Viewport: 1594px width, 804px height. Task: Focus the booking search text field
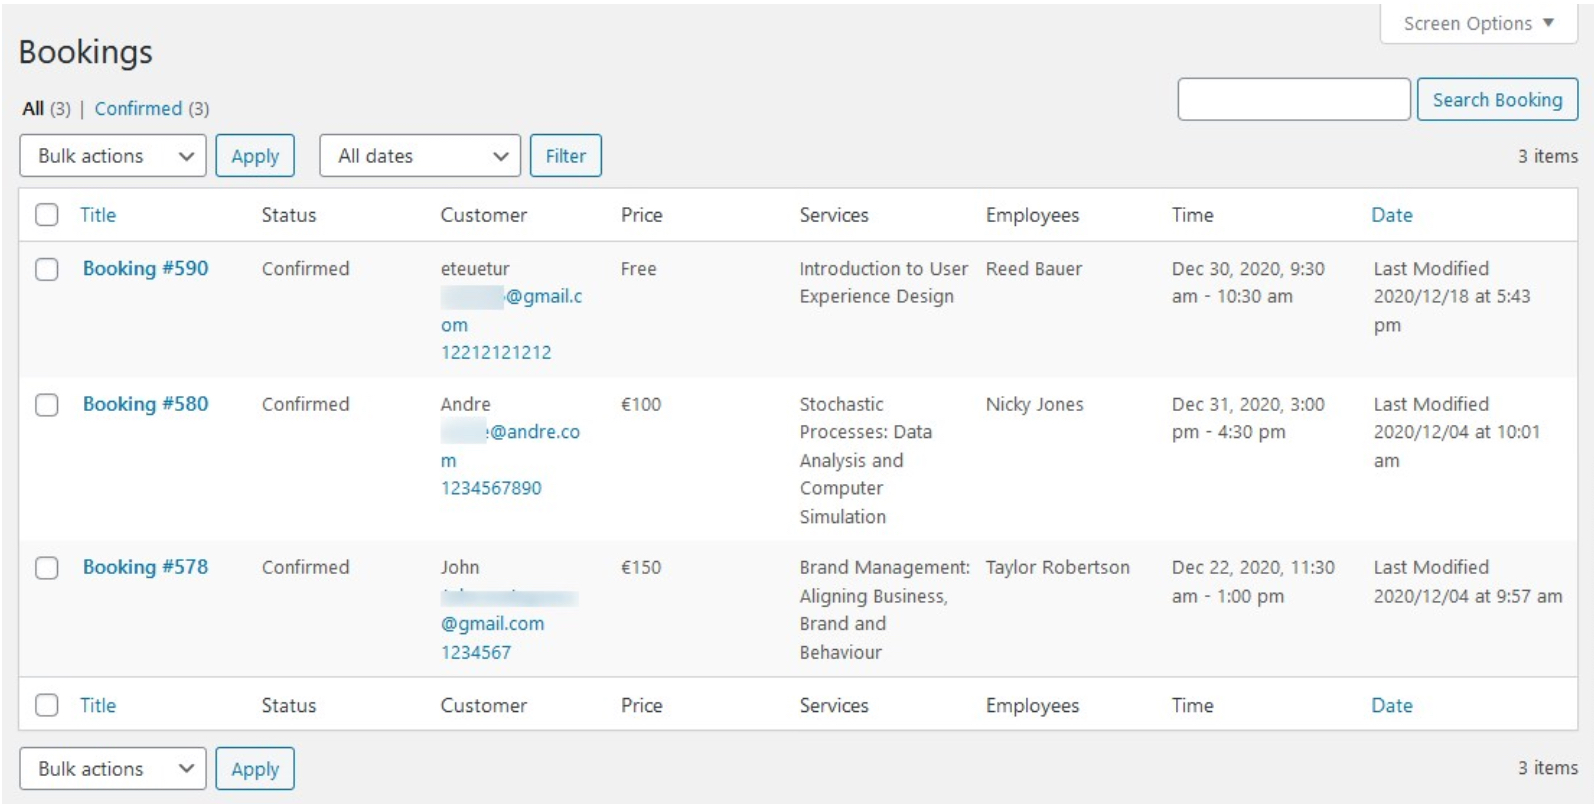[1293, 100]
